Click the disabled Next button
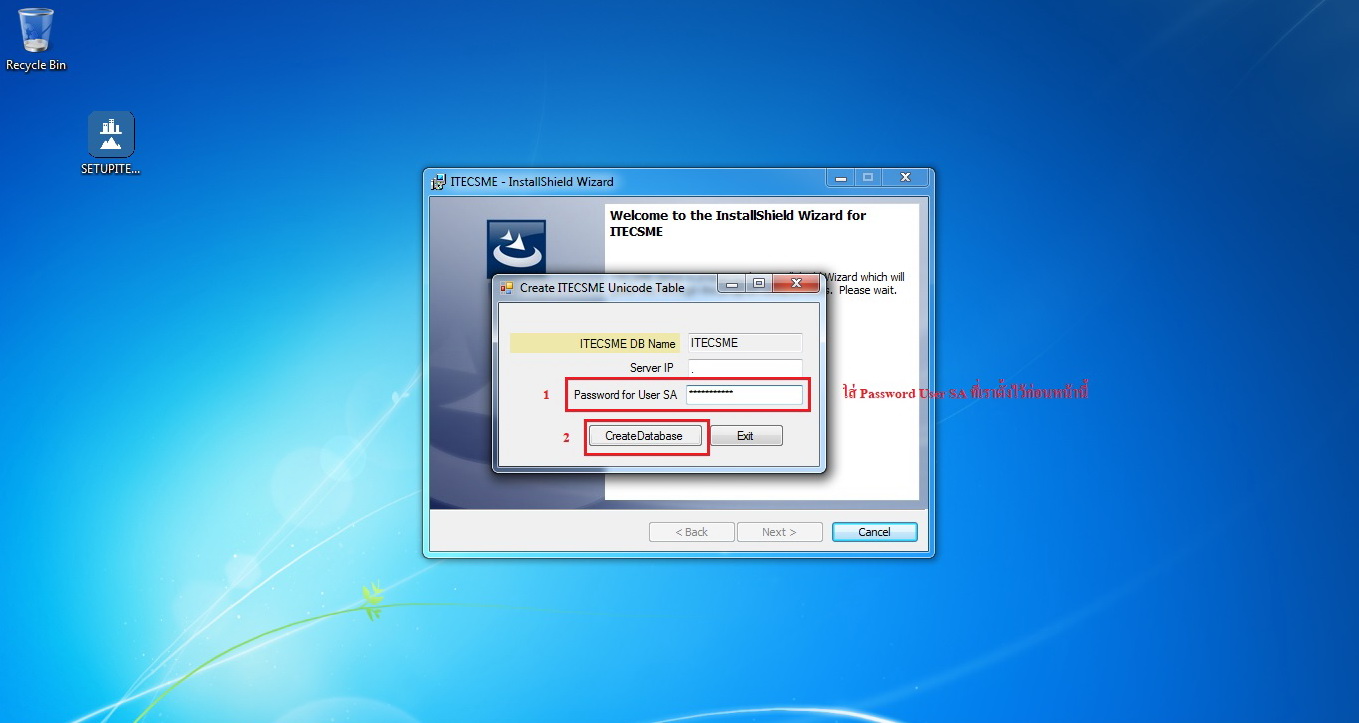The width and height of the screenshot is (1359, 723). (x=779, y=532)
